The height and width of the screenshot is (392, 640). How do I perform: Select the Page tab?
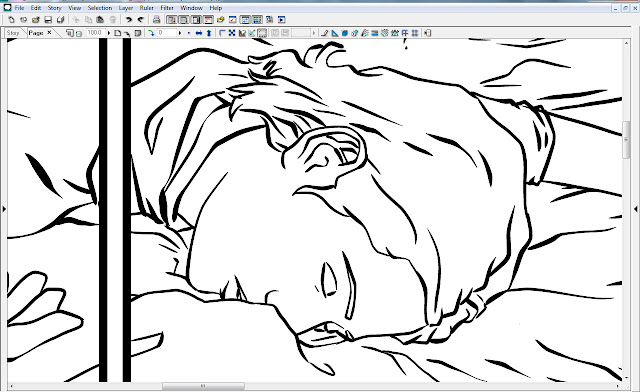[36, 33]
